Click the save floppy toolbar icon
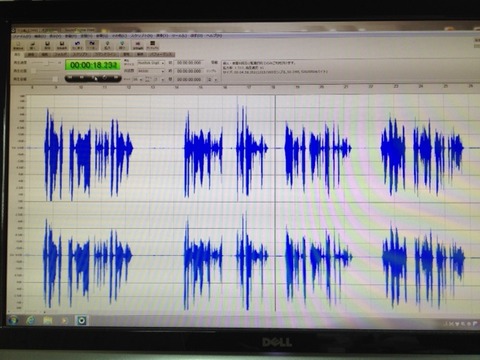Image resolution: width=480 pixels, height=360 pixels. point(47,45)
